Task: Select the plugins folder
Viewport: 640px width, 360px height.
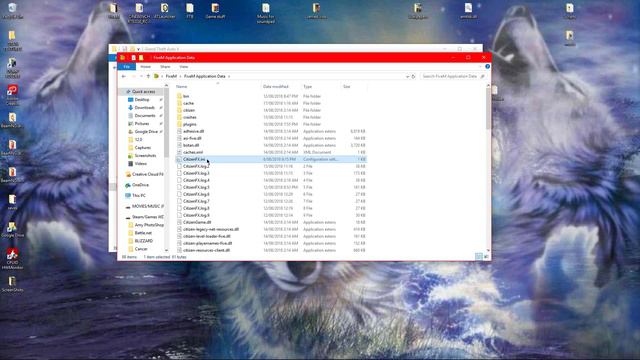Action: pyautogui.click(x=189, y=124)
